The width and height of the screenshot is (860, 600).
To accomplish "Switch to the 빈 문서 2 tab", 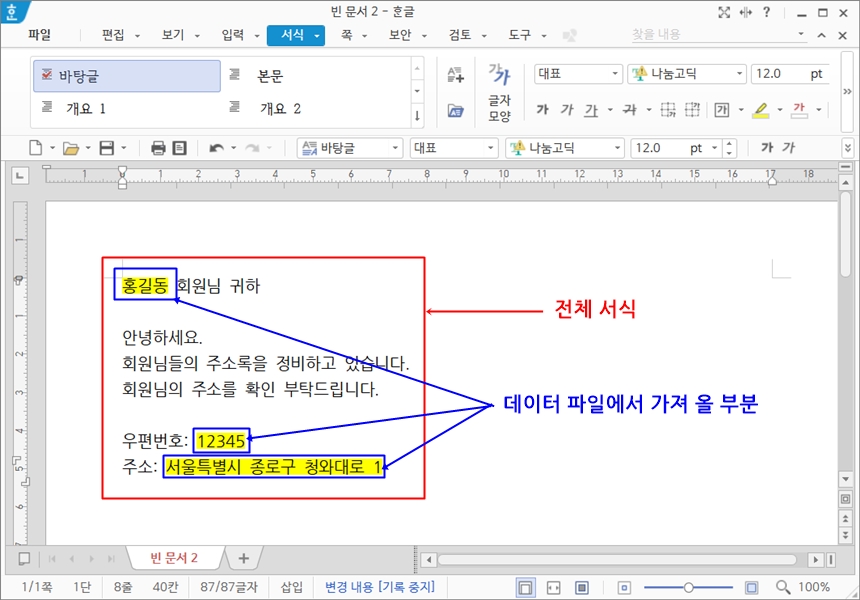I will coord(174,558).
